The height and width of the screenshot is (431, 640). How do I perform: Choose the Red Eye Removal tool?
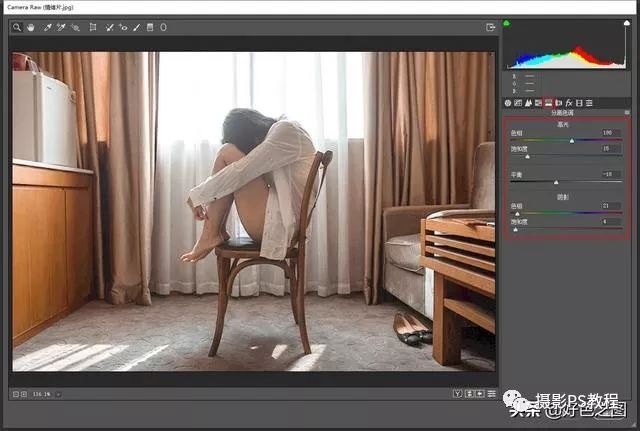coord(124,27)
